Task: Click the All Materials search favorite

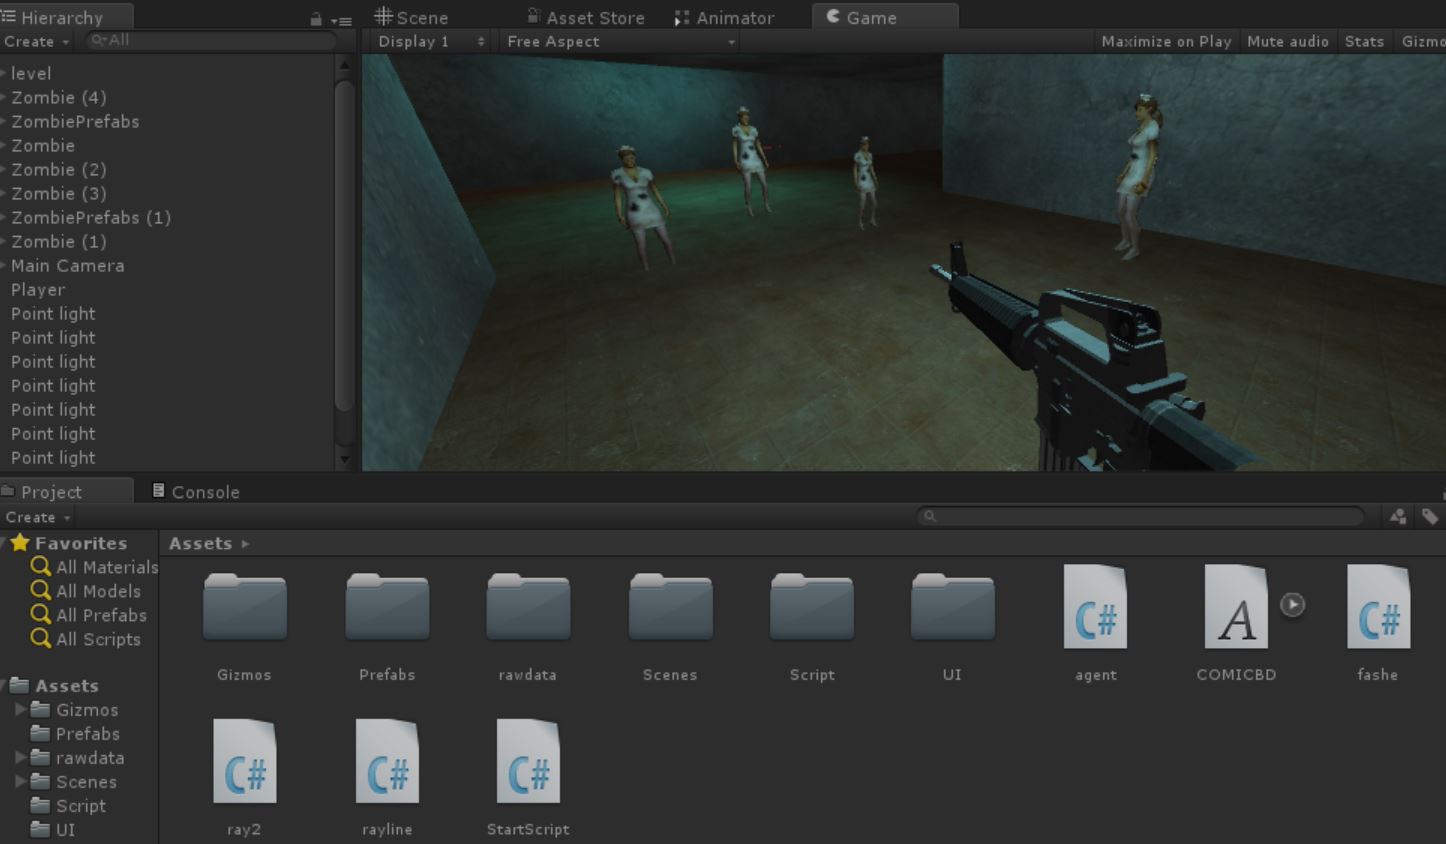Action: pos(95,567)
